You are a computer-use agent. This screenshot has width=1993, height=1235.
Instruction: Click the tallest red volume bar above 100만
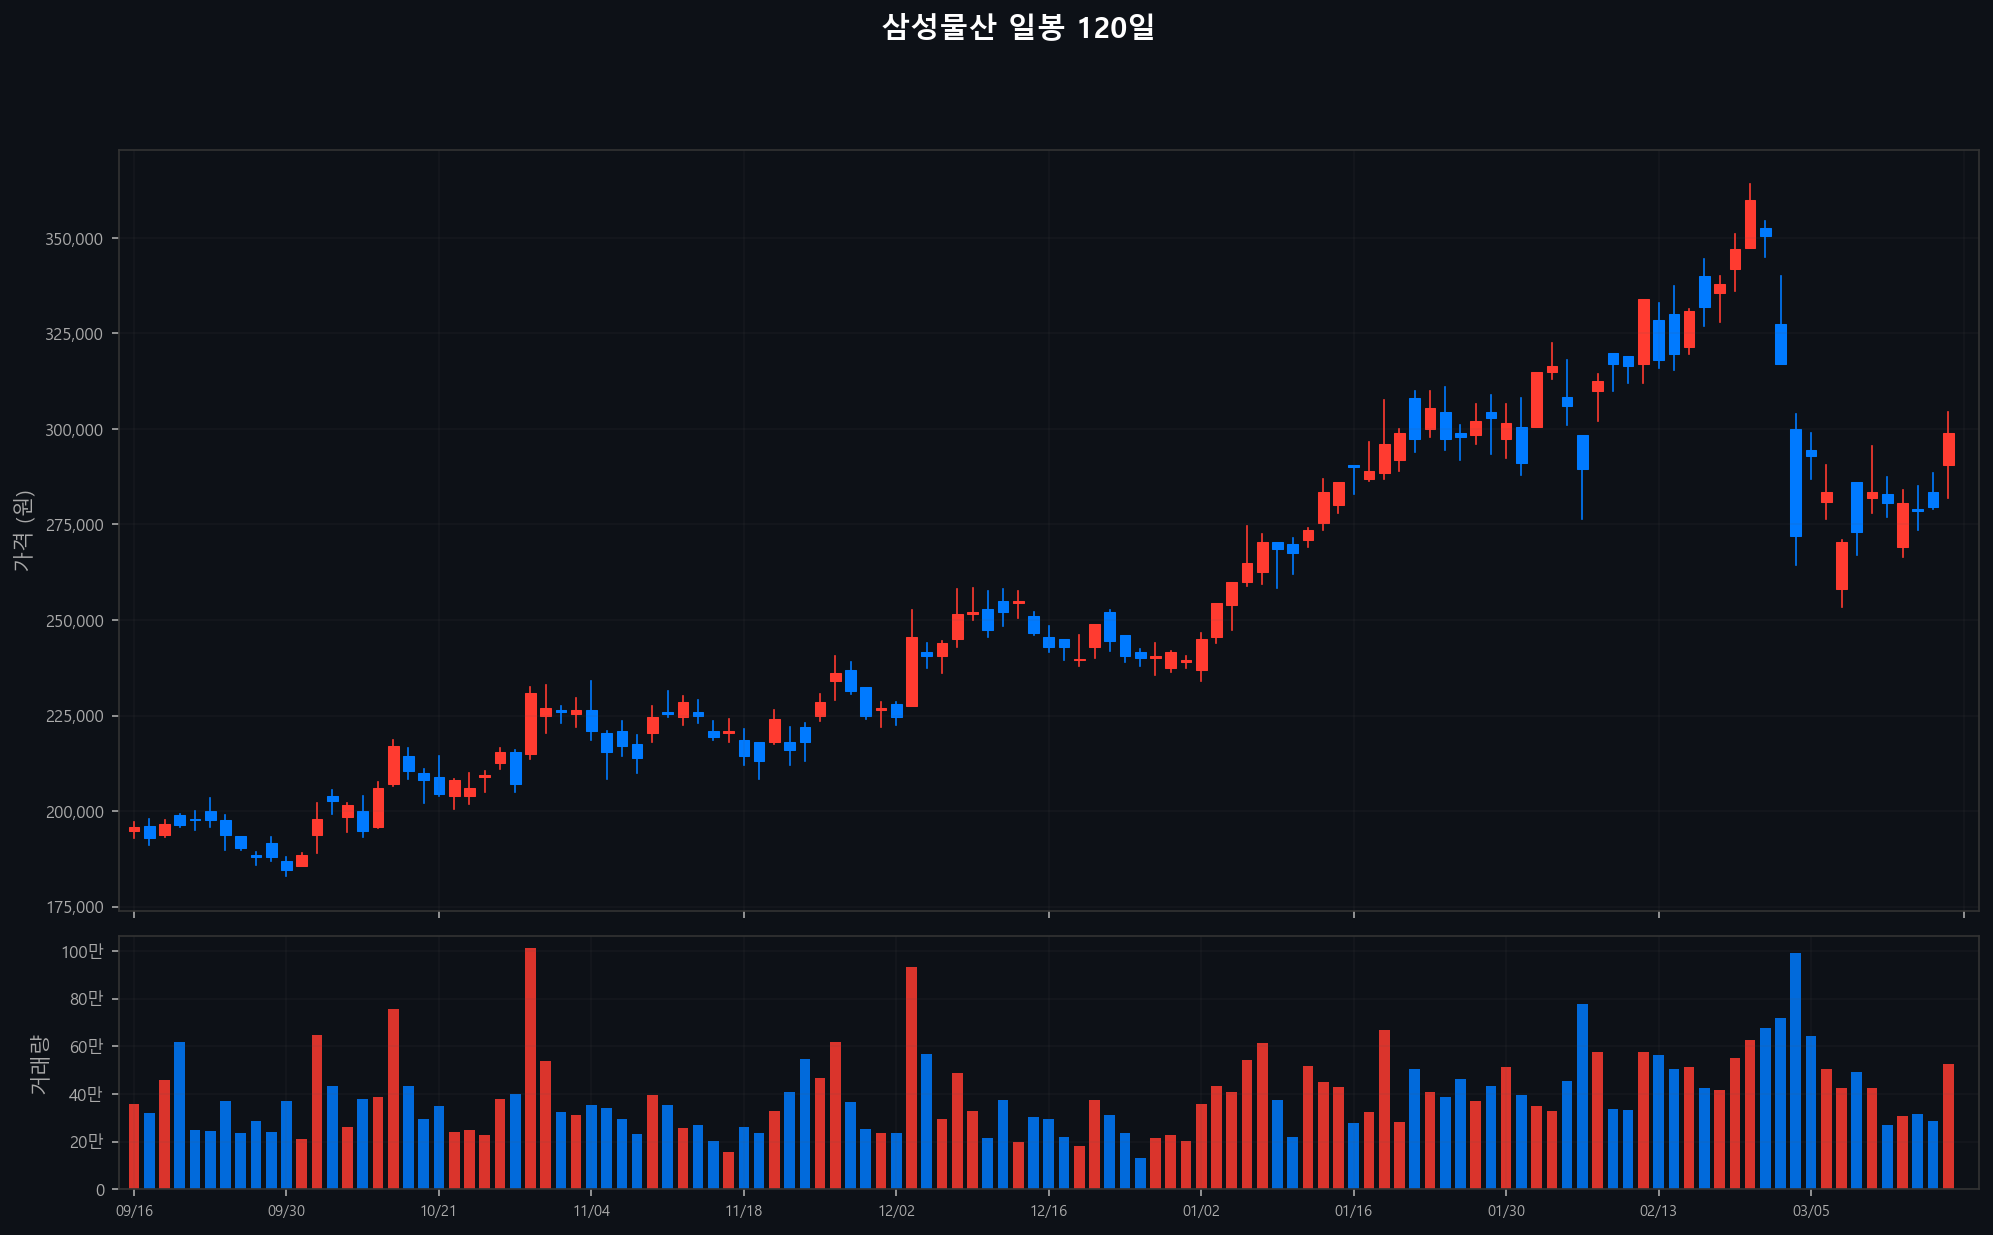point(530,1068)
